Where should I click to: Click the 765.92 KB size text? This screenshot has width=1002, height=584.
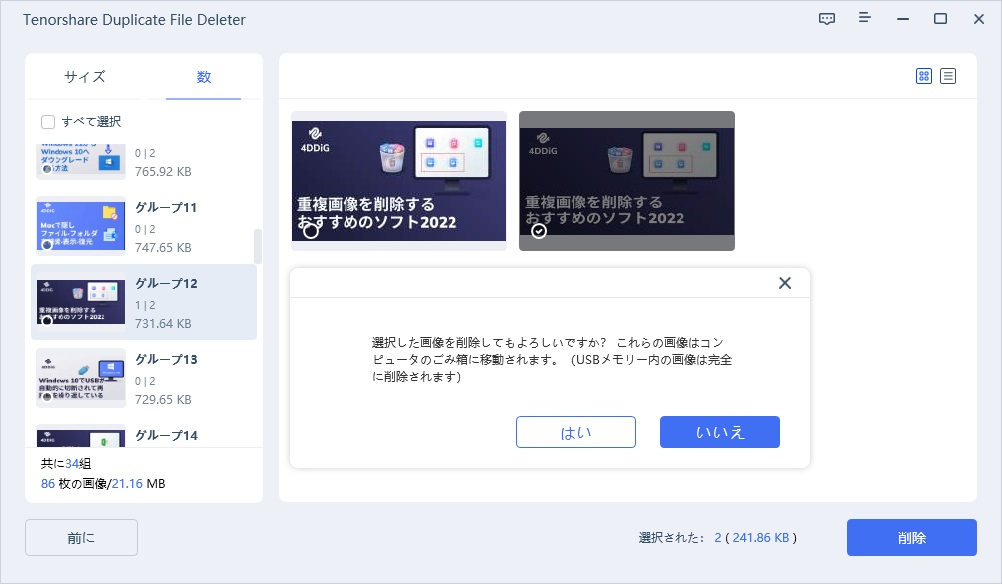[163, 172]
